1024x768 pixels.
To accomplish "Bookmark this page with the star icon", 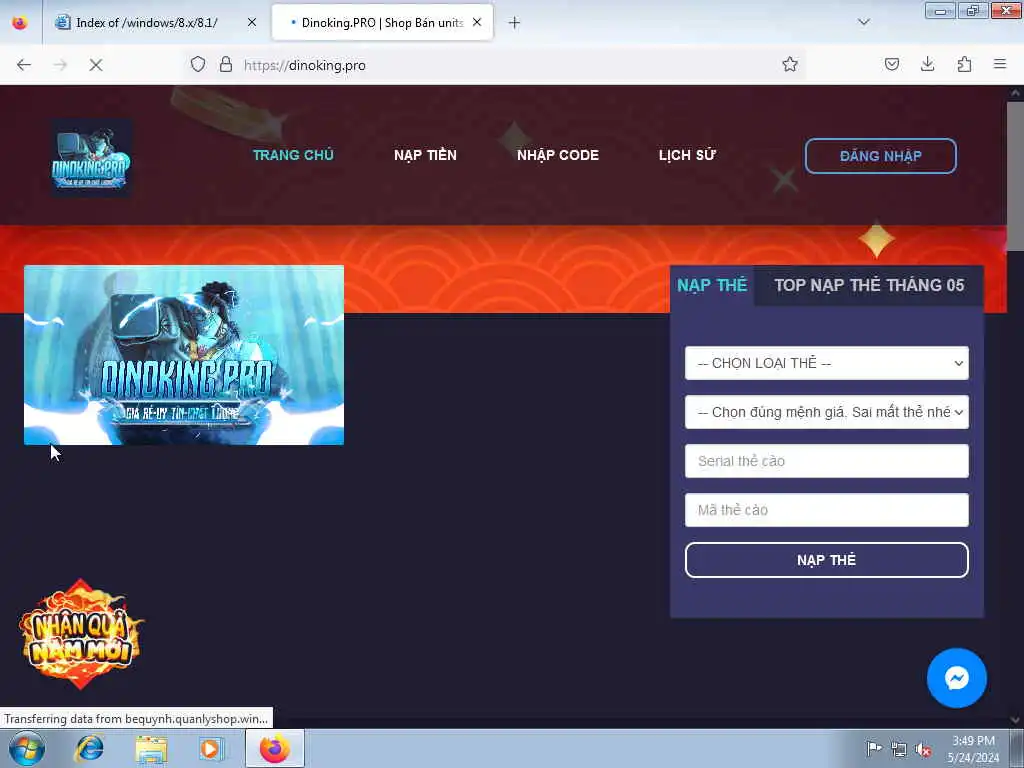I will pyautogui.click(x=790, y=64).
